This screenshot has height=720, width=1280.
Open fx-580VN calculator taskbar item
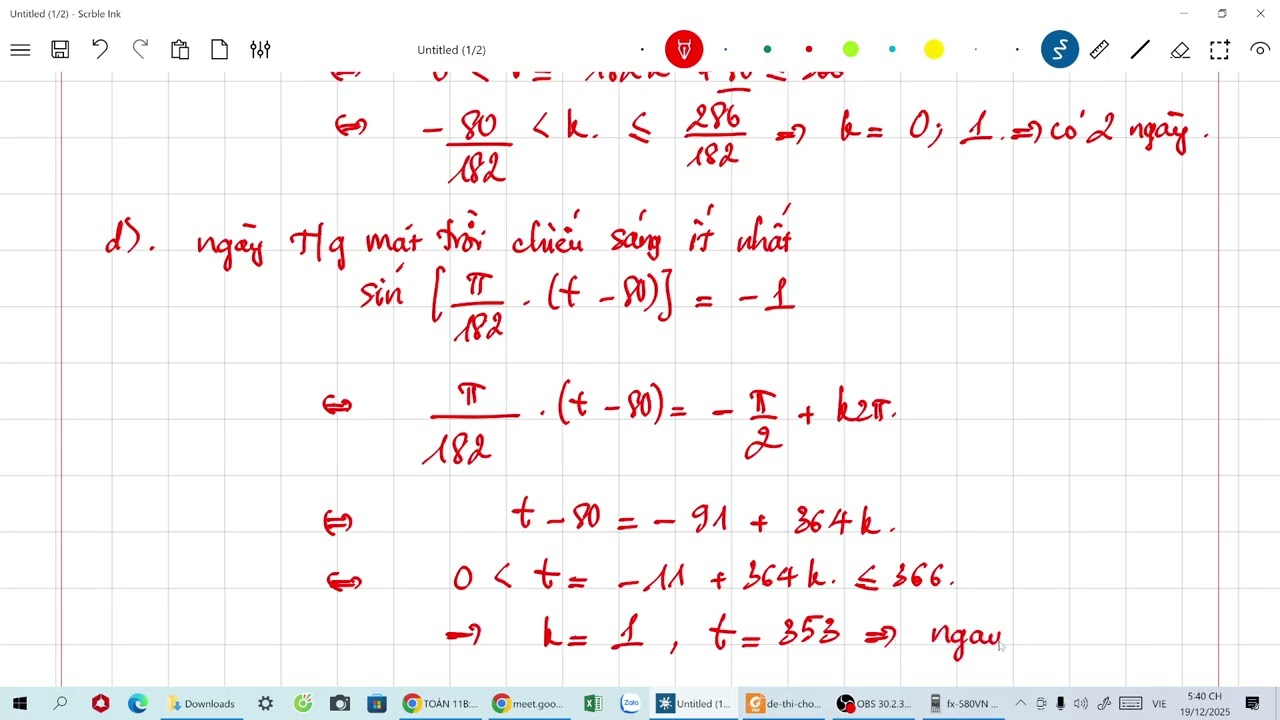tap(964, 704)
